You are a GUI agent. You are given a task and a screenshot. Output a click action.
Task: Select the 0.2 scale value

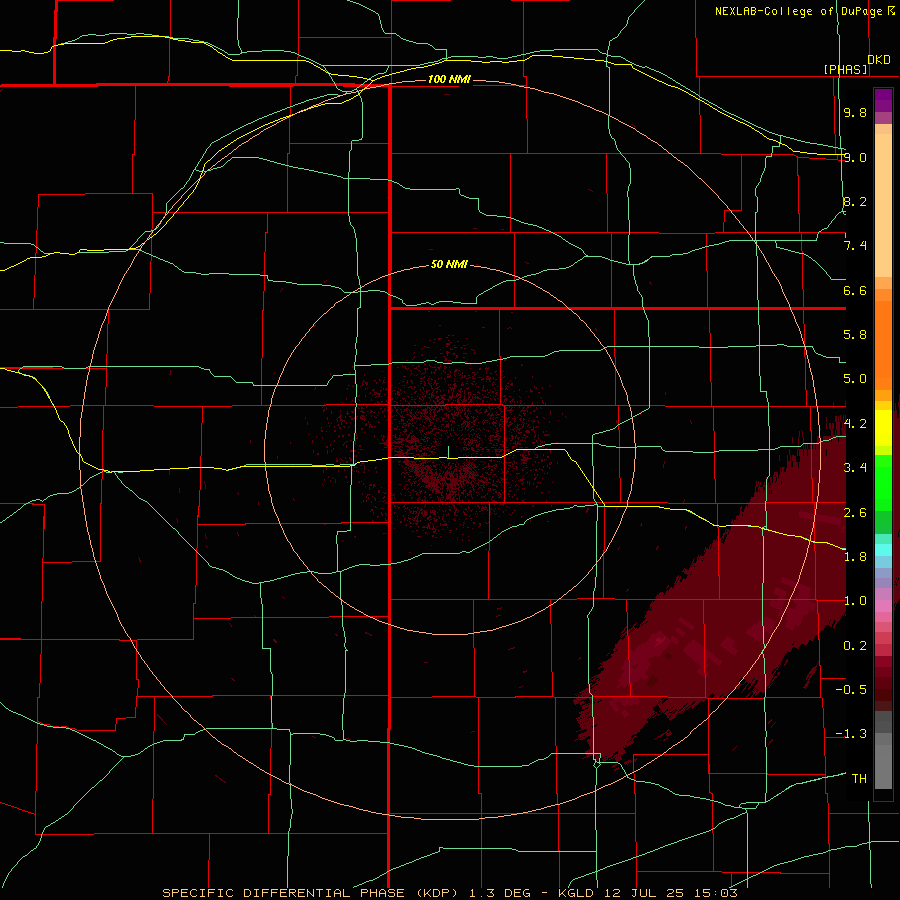click(855, 646)
